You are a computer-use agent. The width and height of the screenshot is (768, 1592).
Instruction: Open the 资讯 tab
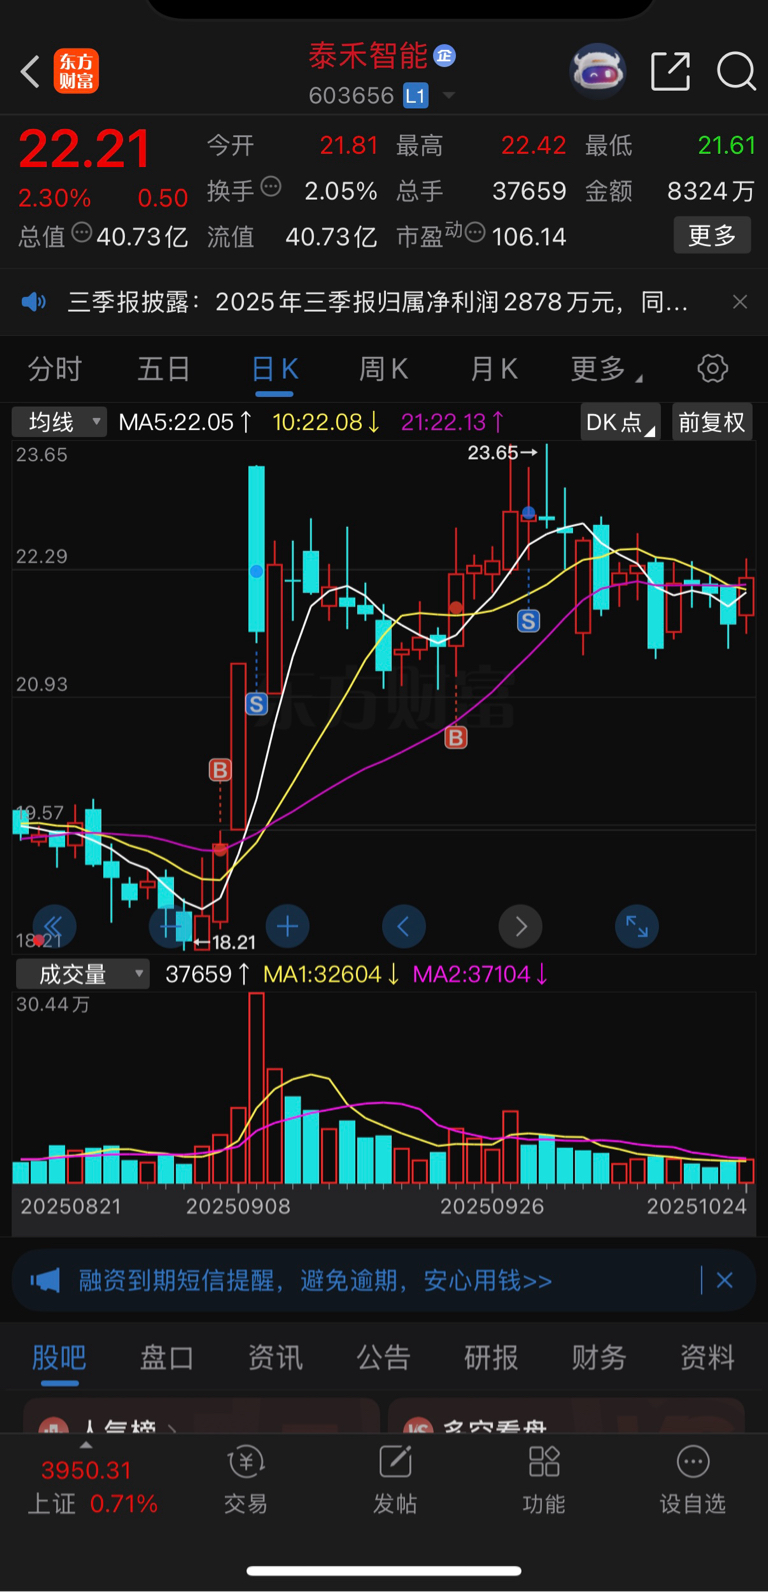pos(275,1358)
